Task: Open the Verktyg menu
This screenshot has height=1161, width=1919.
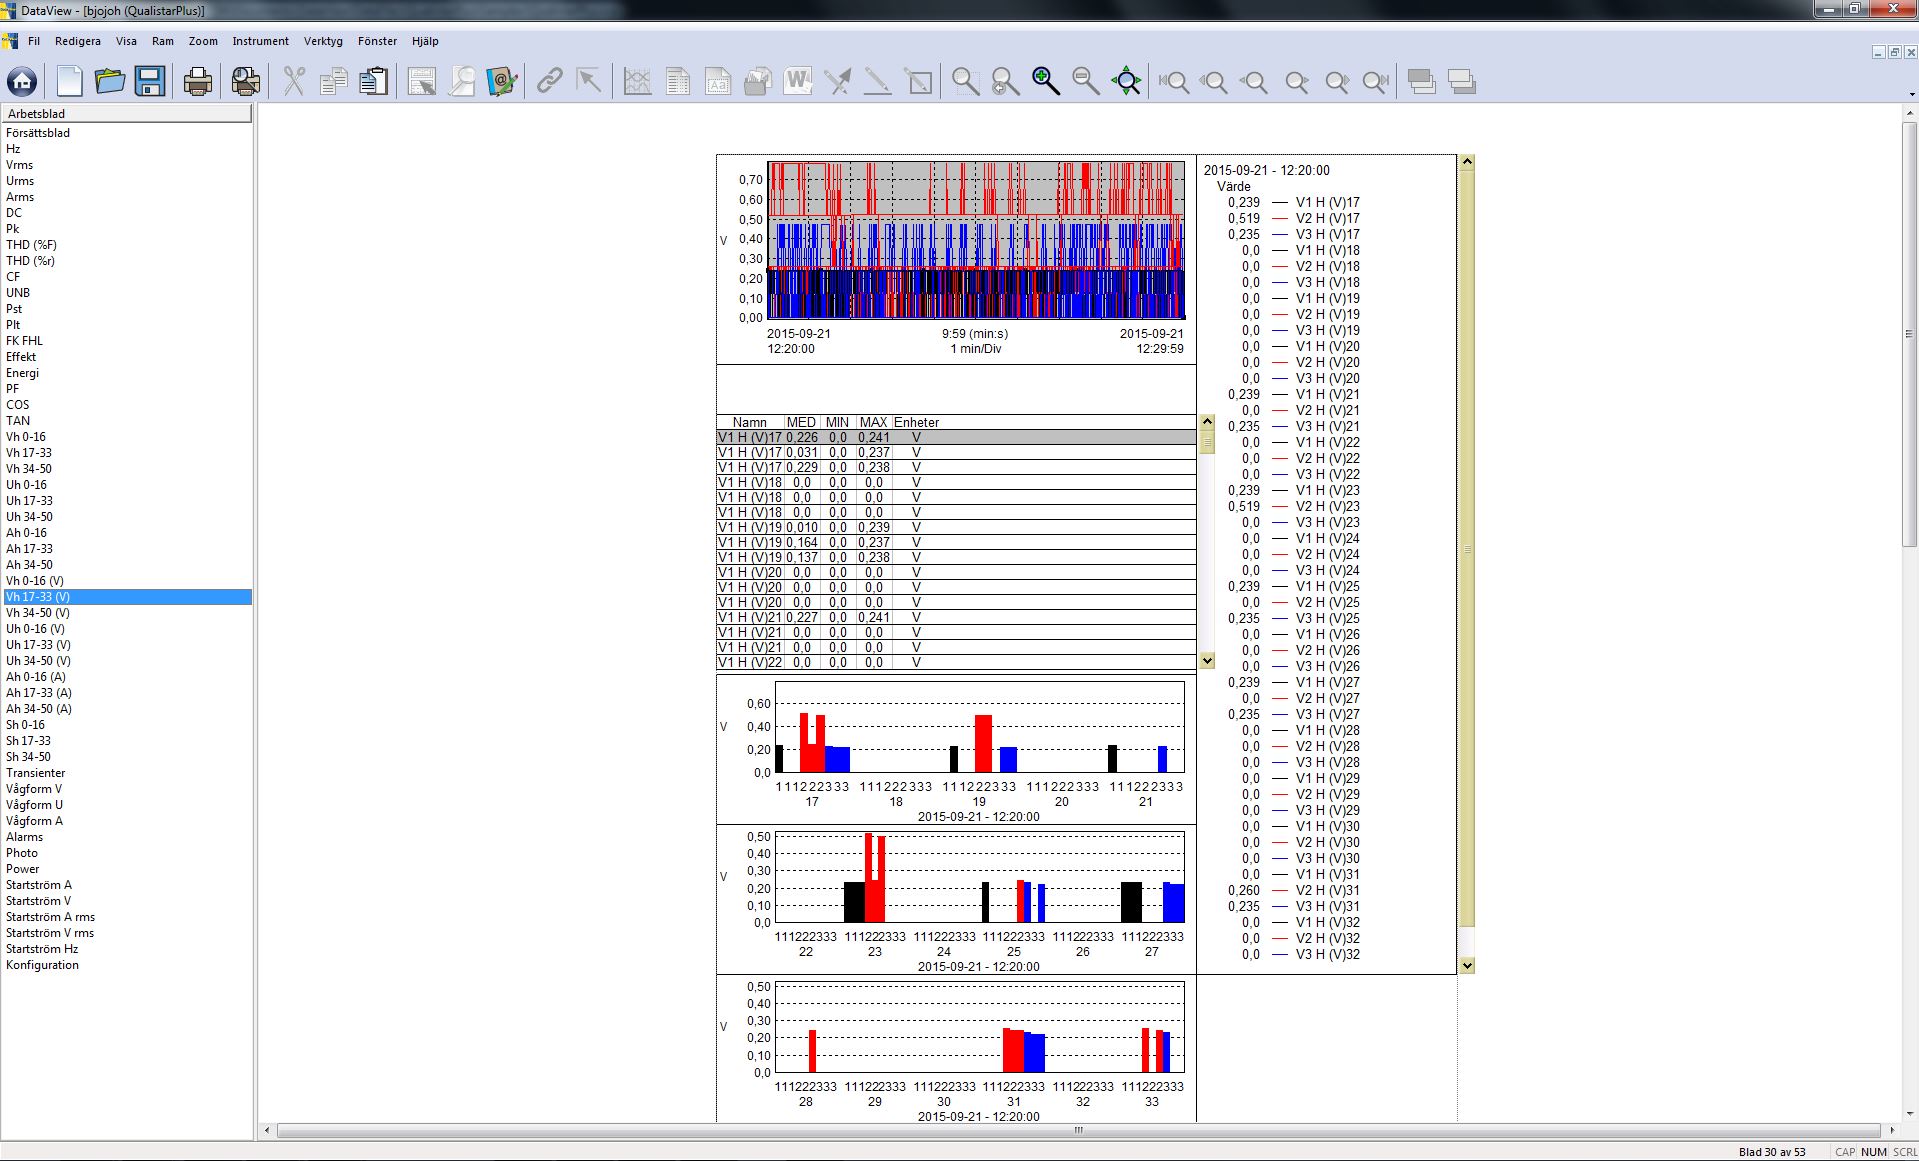Action: [323, 41]
